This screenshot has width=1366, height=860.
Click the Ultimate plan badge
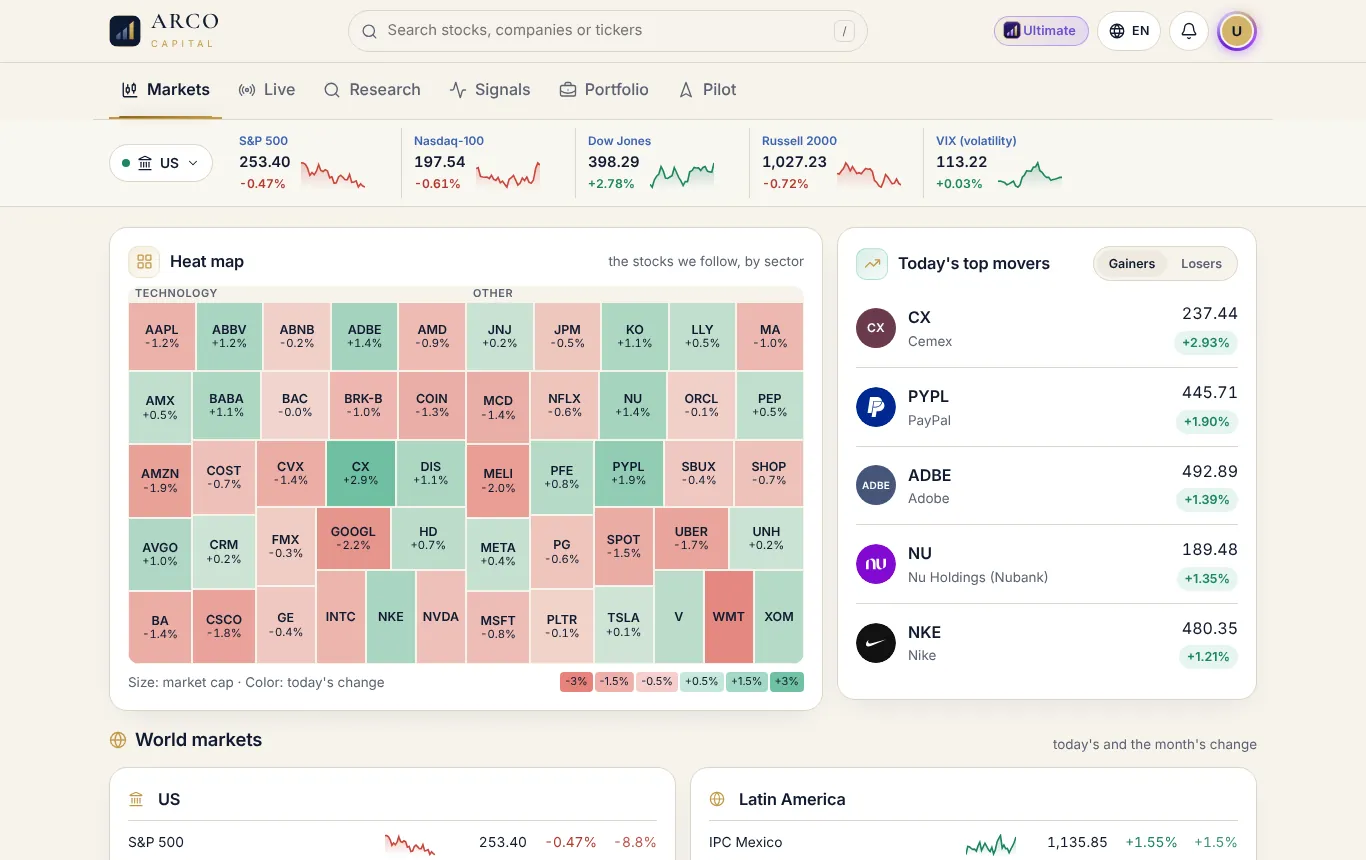tap(1041, 31)
